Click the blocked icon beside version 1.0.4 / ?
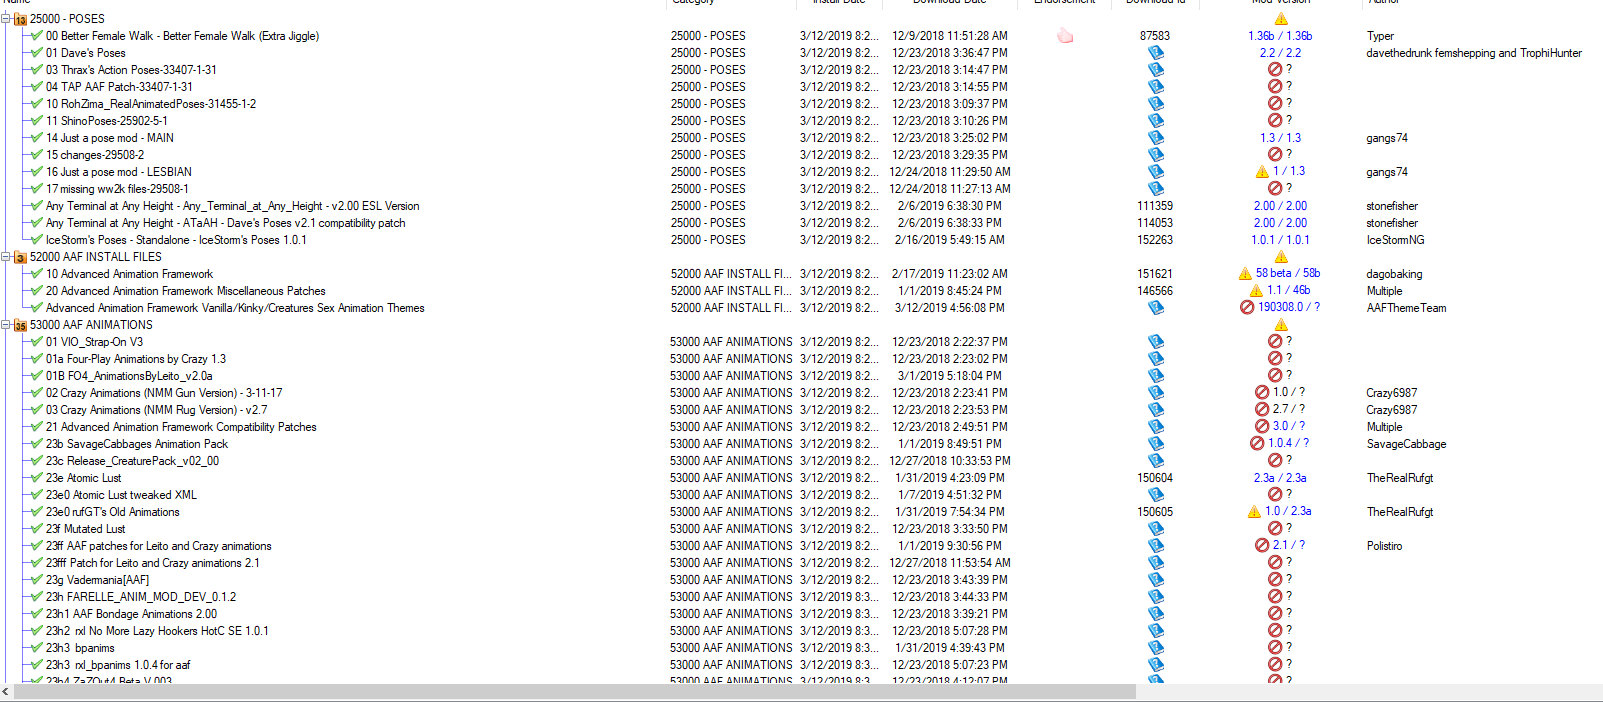Viewport: 1603px width, 702px height. click(1257, 444)
